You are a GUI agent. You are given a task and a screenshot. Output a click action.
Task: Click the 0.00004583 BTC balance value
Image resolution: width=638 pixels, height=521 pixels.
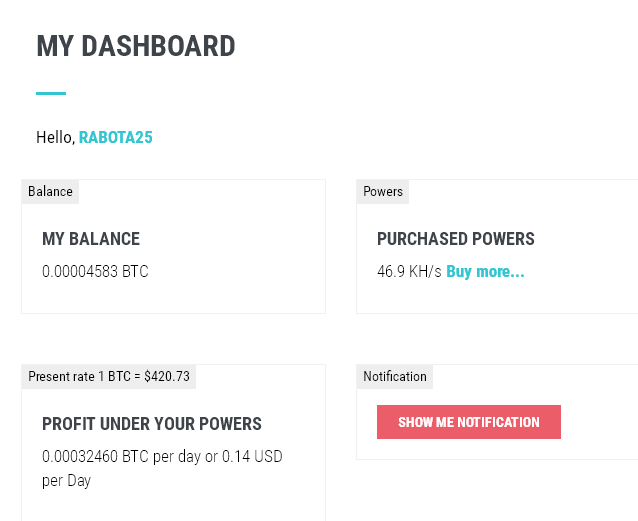pos(95,271)
